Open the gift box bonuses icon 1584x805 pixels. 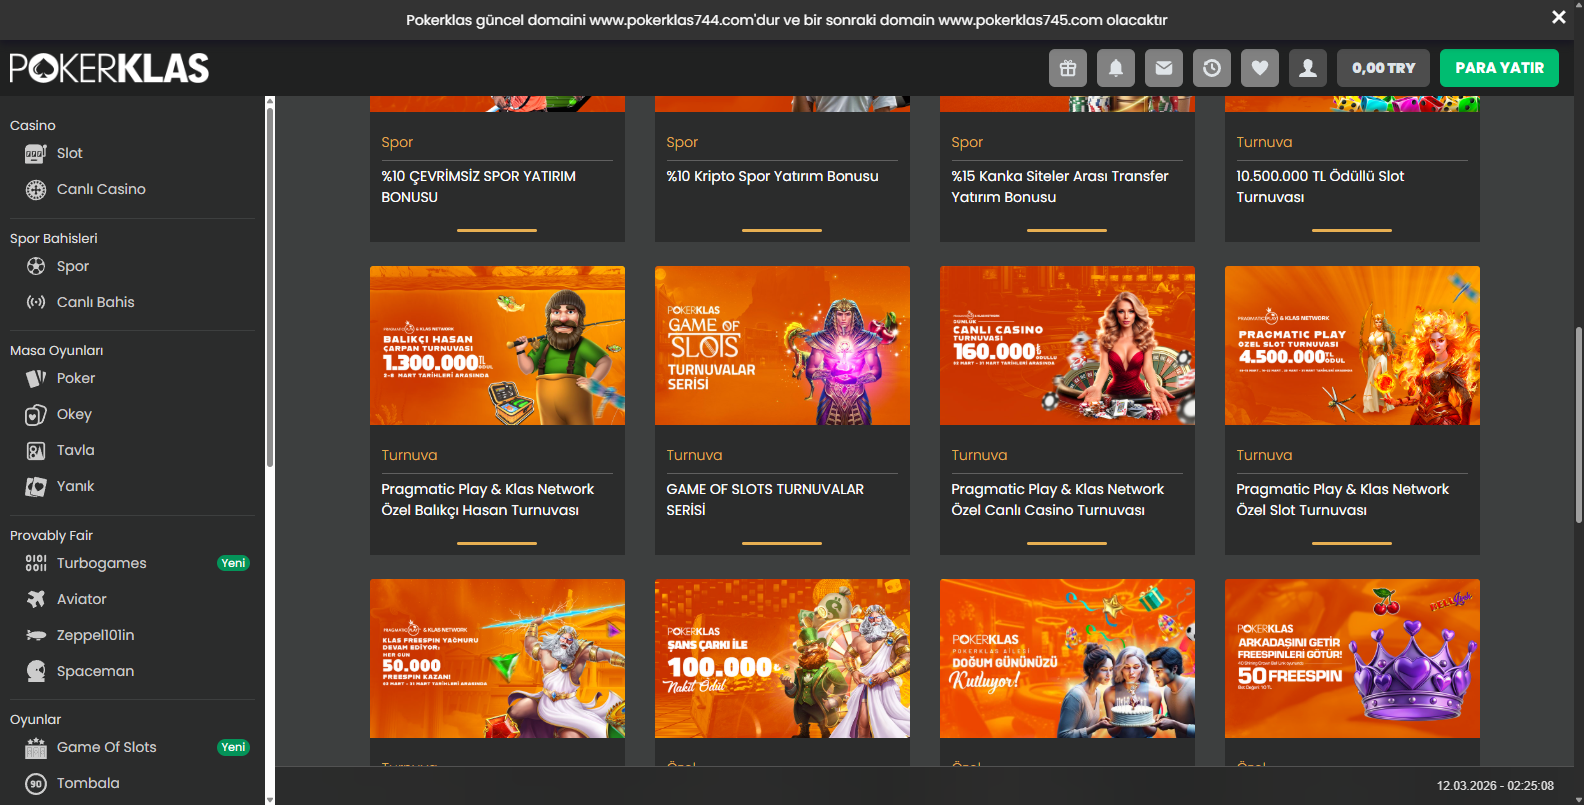[1068, 68]
